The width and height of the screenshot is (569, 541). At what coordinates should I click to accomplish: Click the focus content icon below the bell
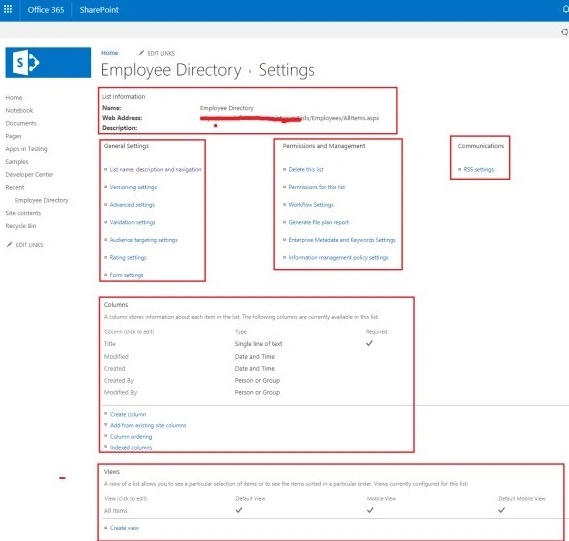coord(564,32)
